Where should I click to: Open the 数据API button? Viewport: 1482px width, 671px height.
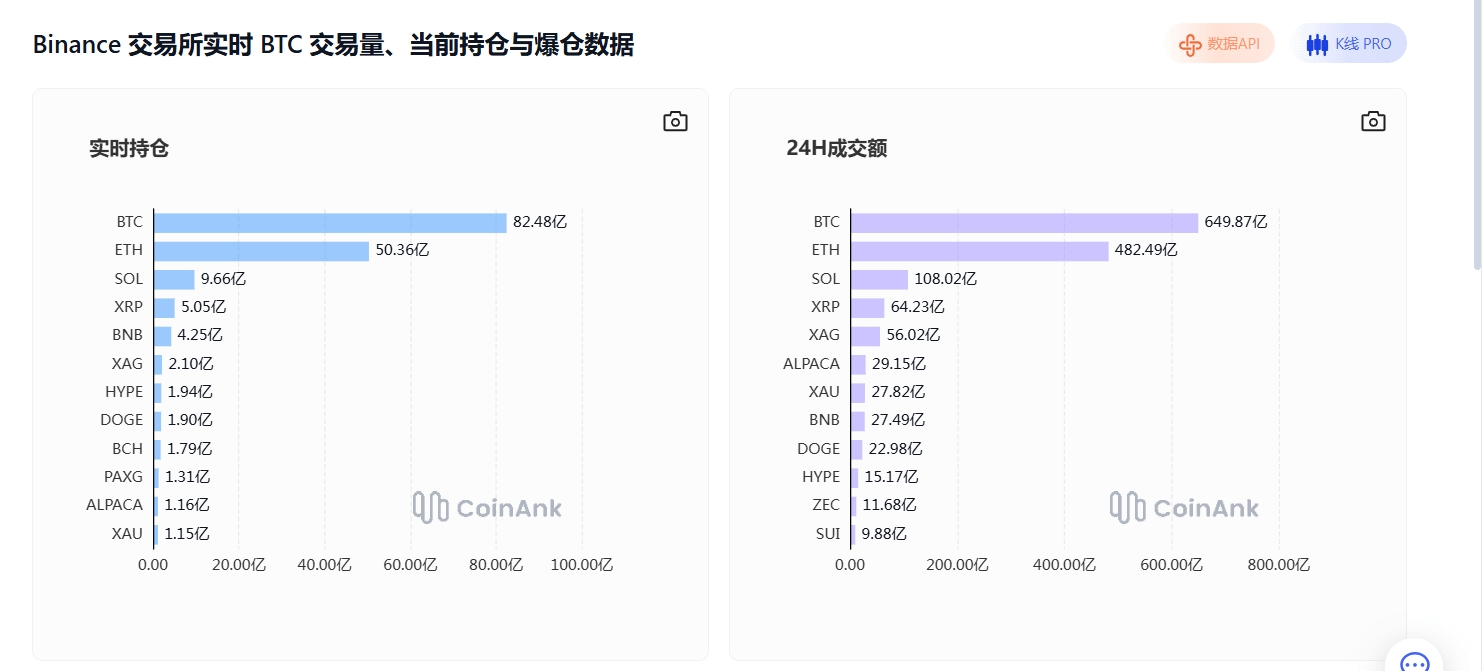point(1221,44)
